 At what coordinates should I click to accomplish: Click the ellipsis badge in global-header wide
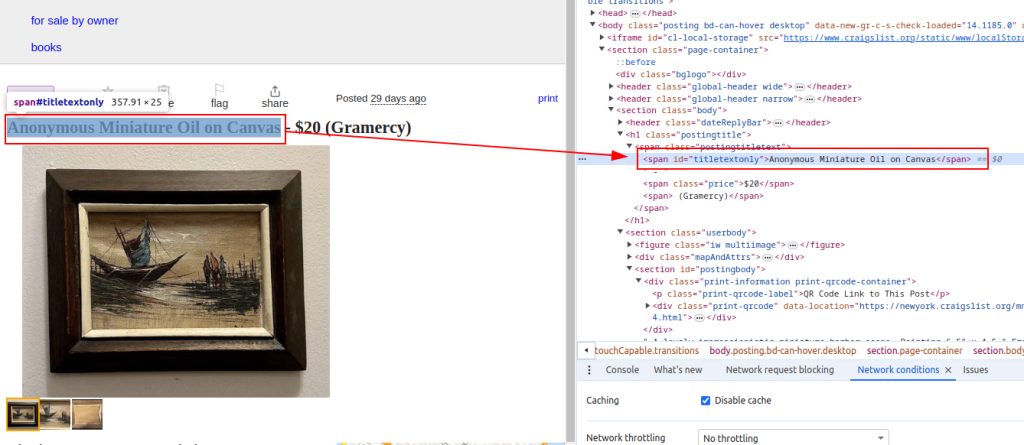tap(799, 87)
